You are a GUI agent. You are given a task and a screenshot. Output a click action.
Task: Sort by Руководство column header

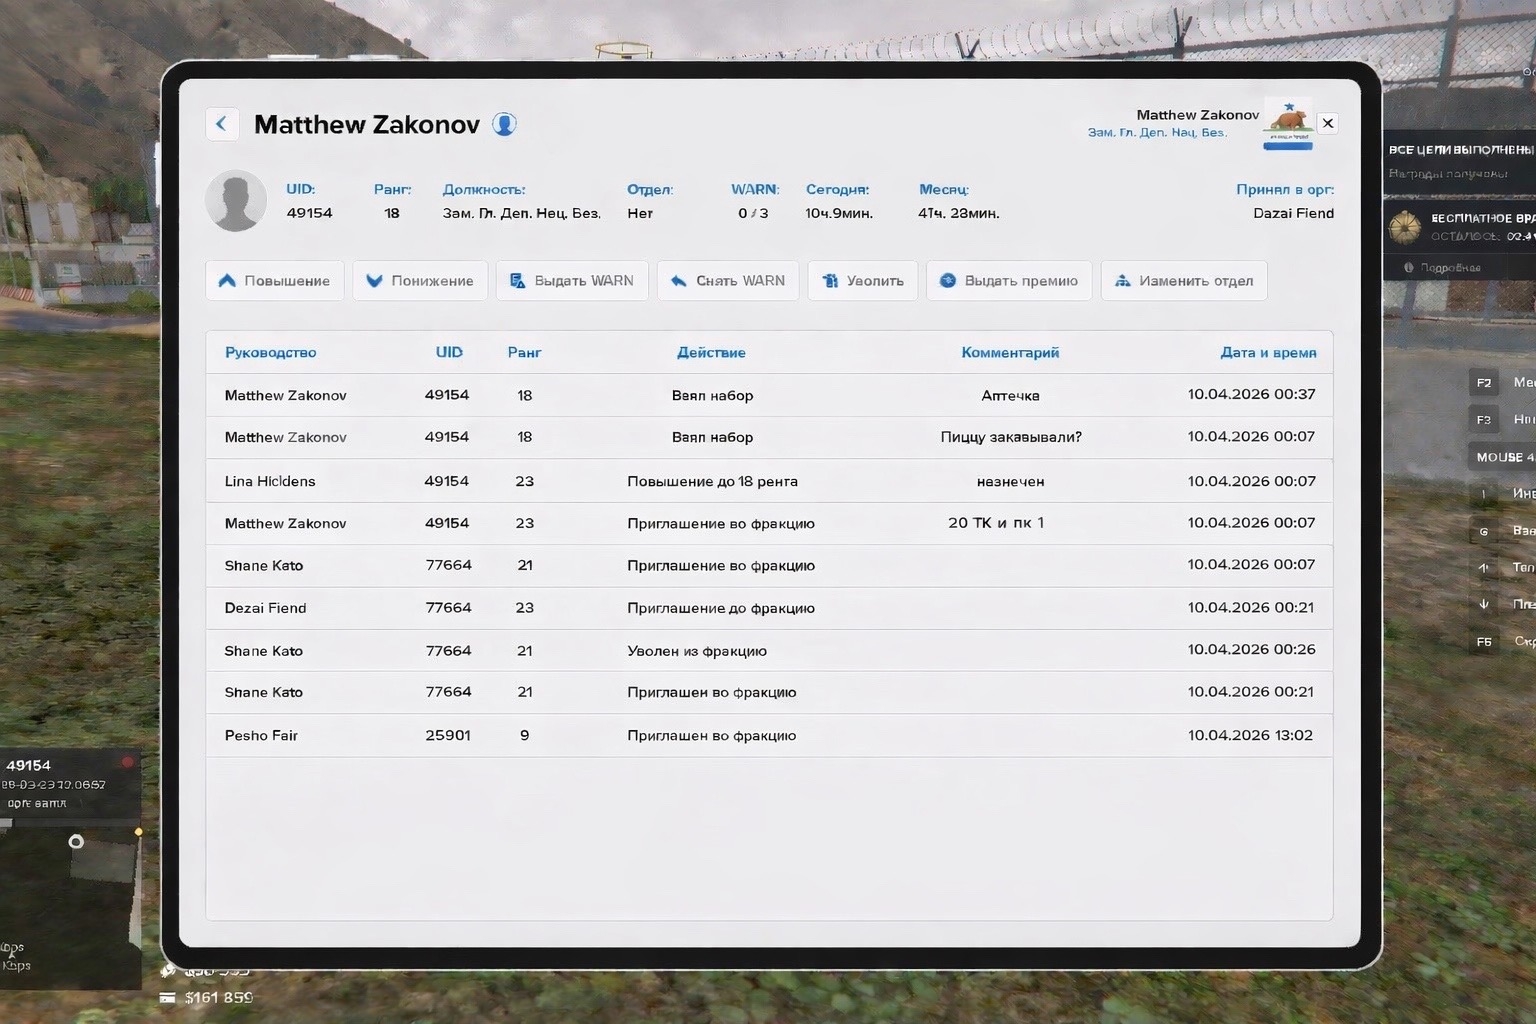click(x=270, y=352)
